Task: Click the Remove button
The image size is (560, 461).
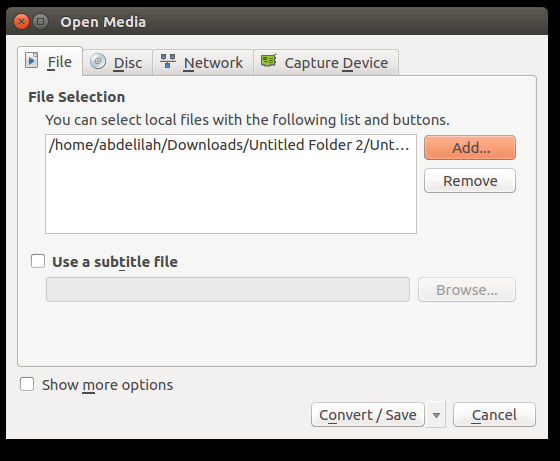Action: (470, 181)
